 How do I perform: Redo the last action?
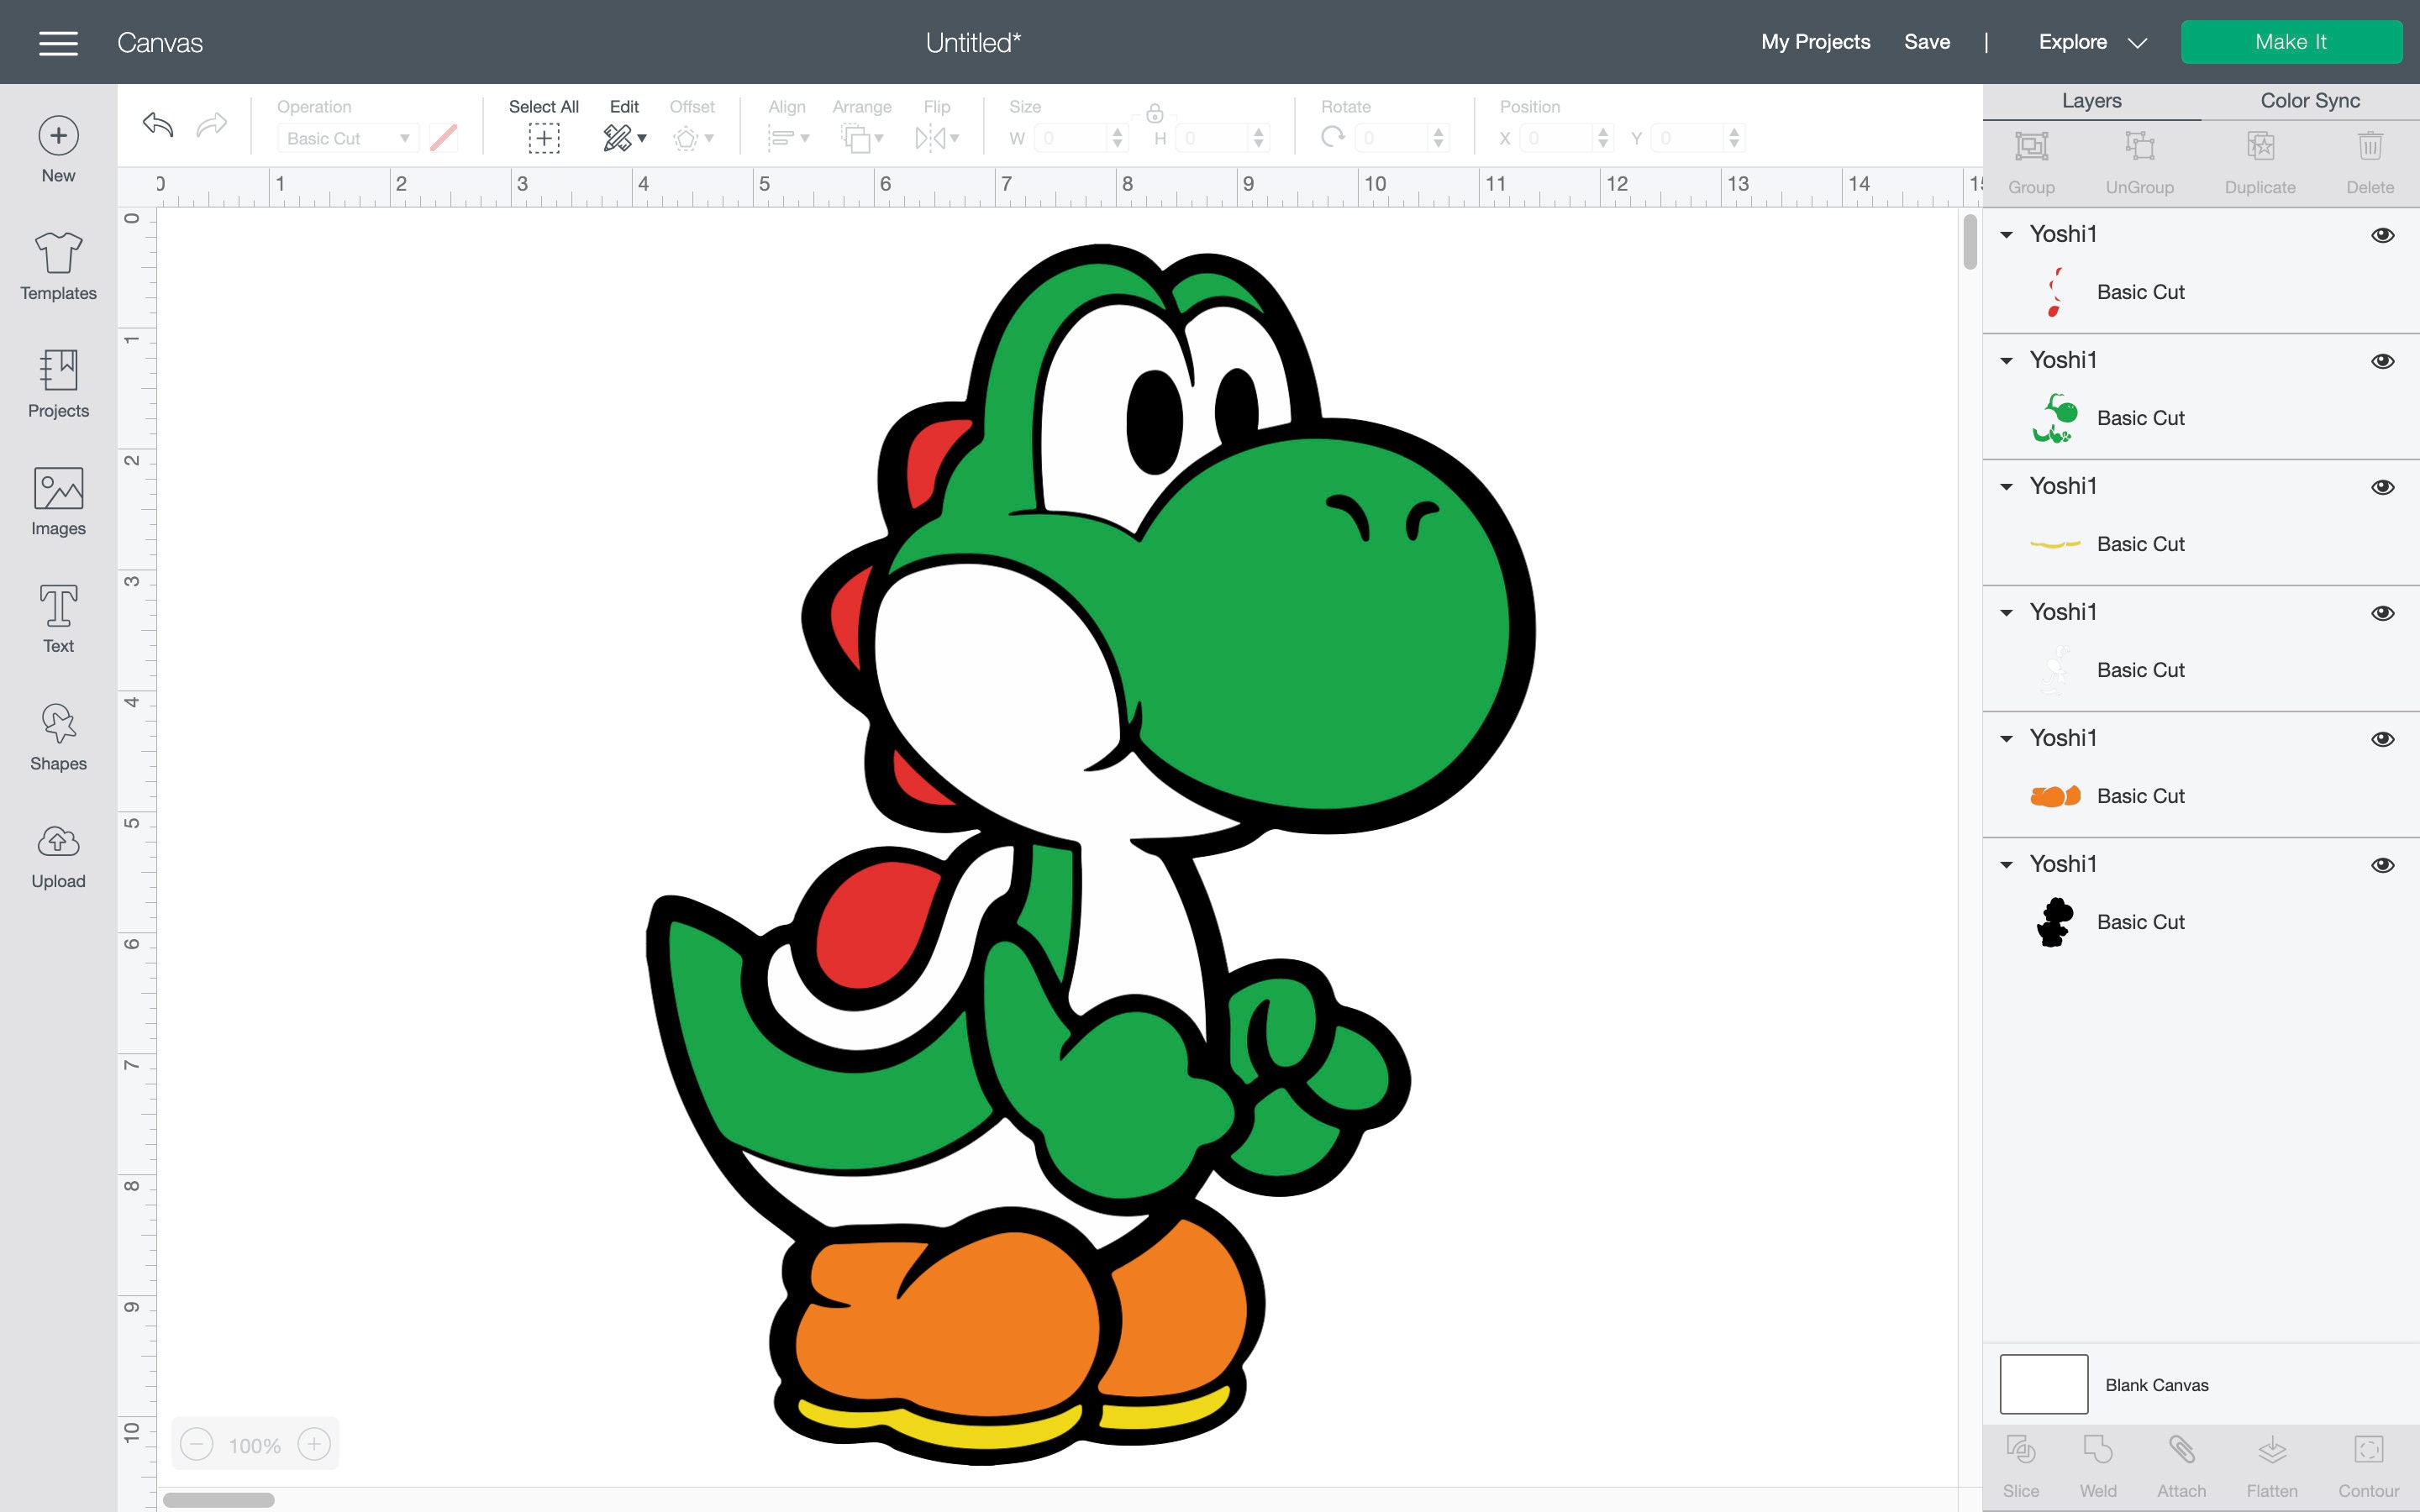pos(212,124)
